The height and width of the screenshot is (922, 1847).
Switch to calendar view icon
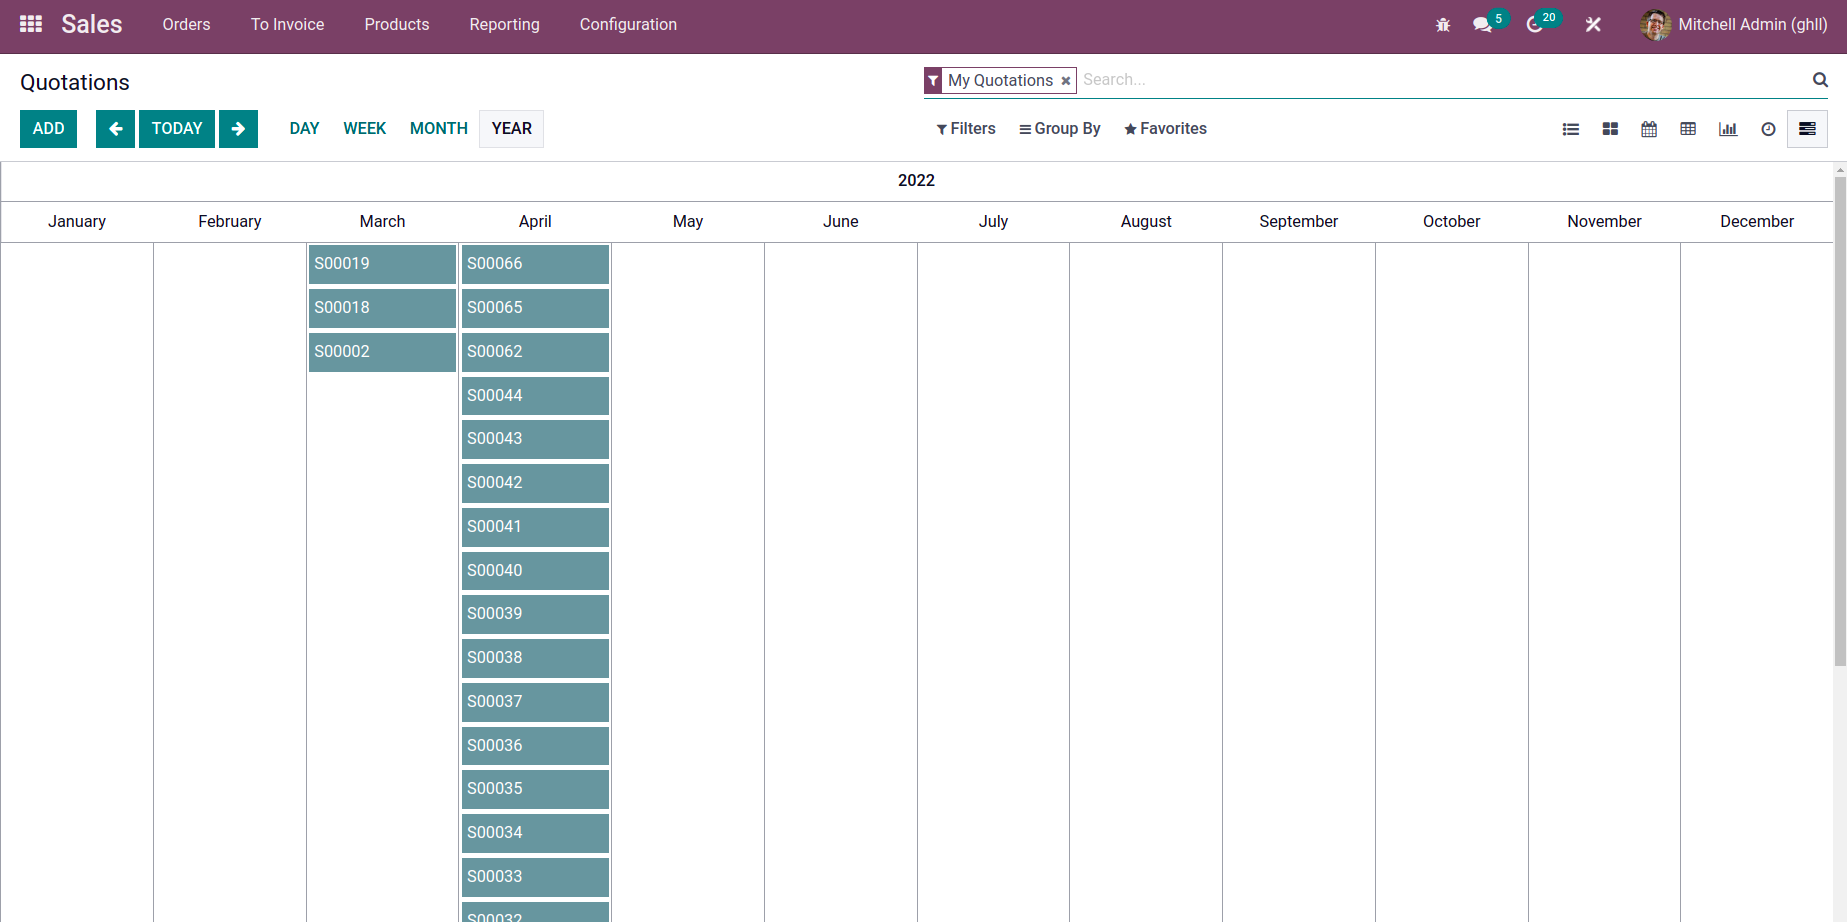[x=1649, y=129]
